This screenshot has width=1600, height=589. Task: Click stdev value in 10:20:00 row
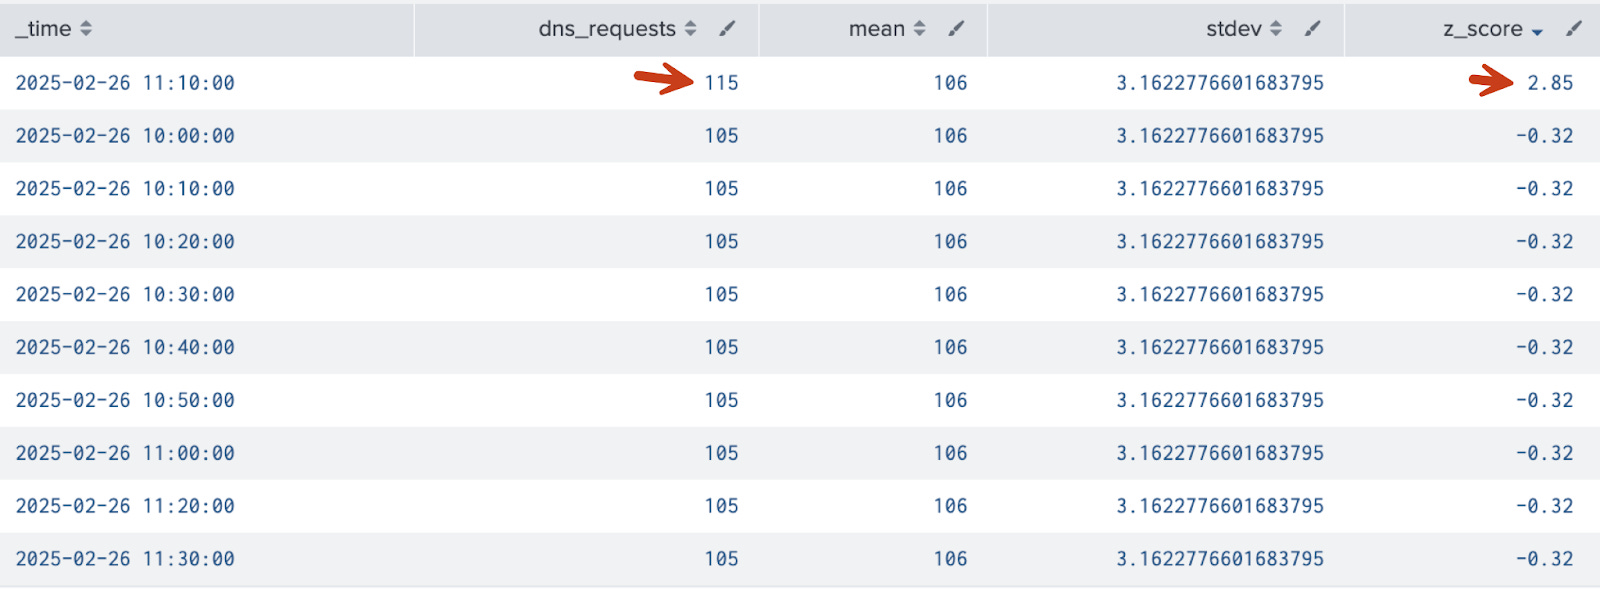tap(1220, 242)
